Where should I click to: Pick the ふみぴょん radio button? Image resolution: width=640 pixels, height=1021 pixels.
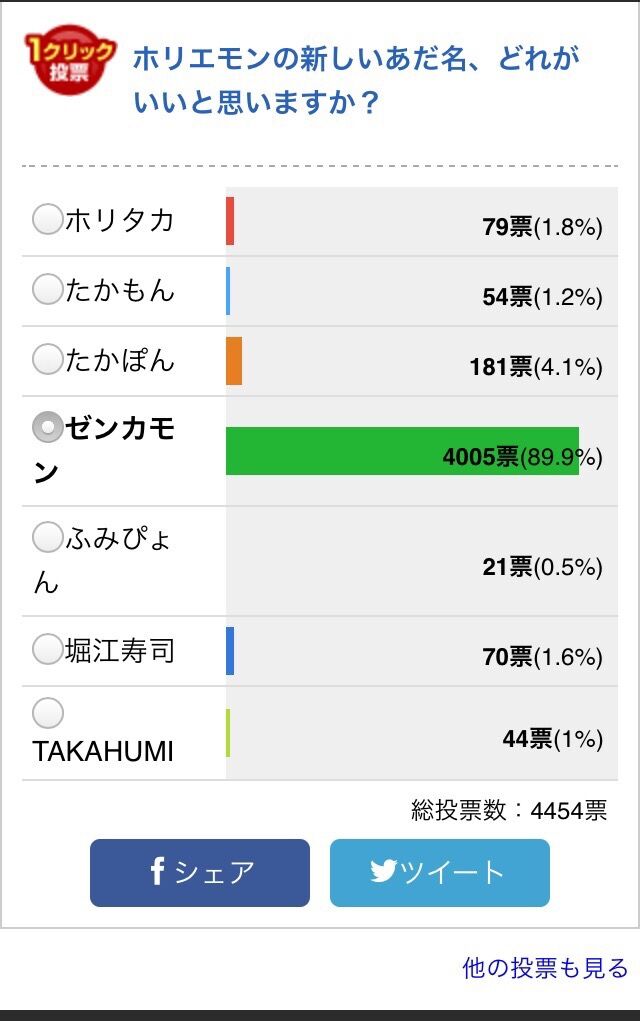47,538
